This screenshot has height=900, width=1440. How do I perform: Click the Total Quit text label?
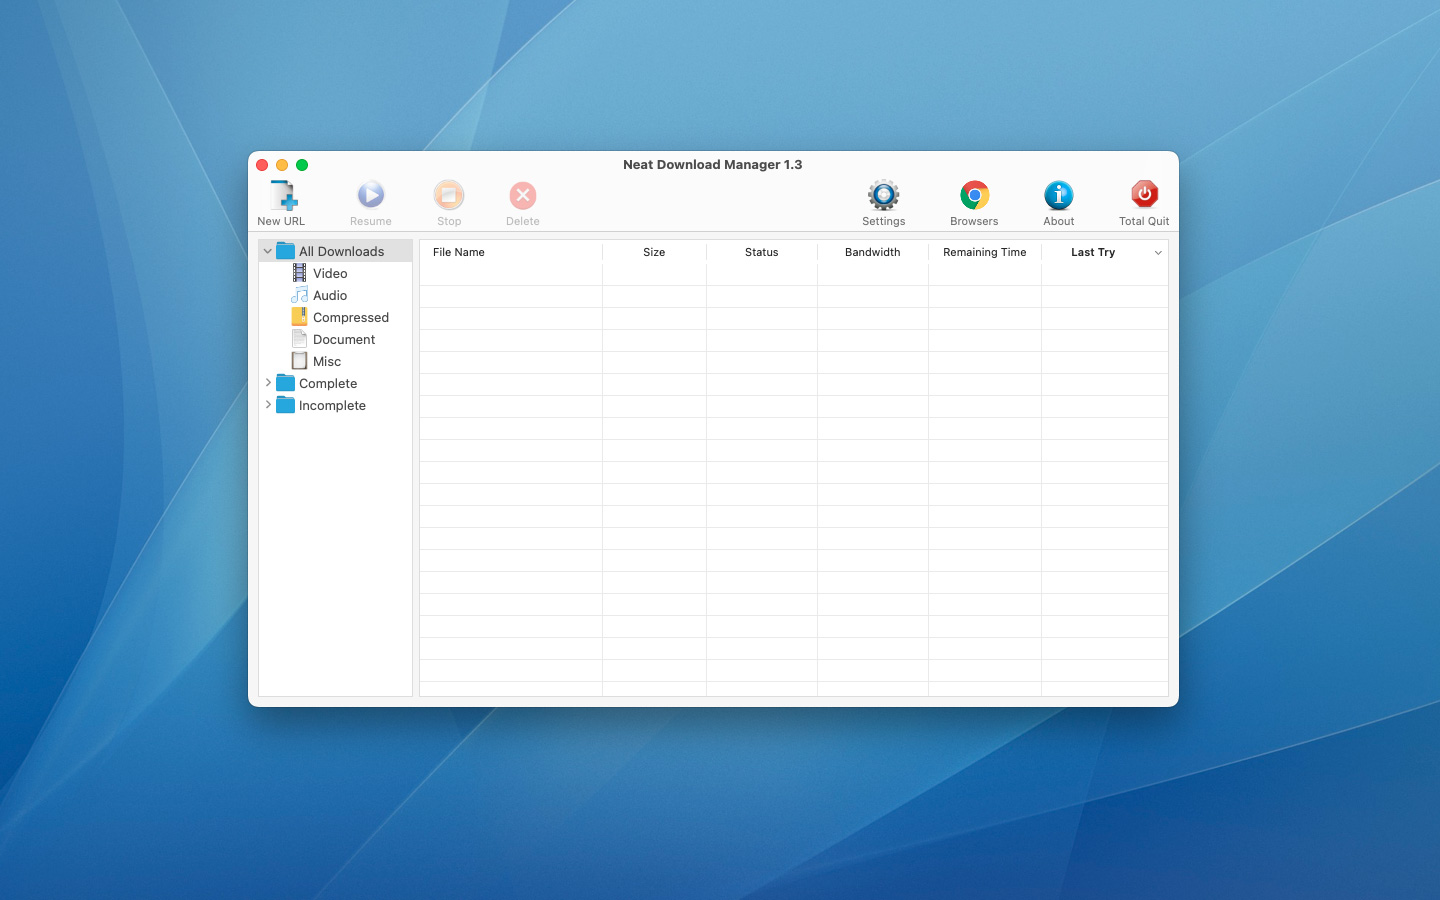point(1144,221)
